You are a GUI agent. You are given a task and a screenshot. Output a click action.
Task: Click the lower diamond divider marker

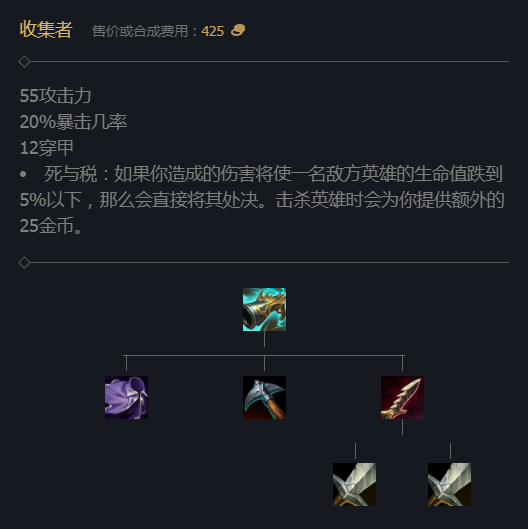24,262
